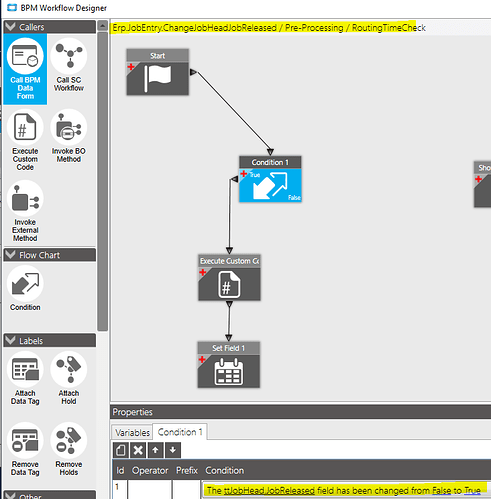Select the Invoke External Method item

pos(25,211)
